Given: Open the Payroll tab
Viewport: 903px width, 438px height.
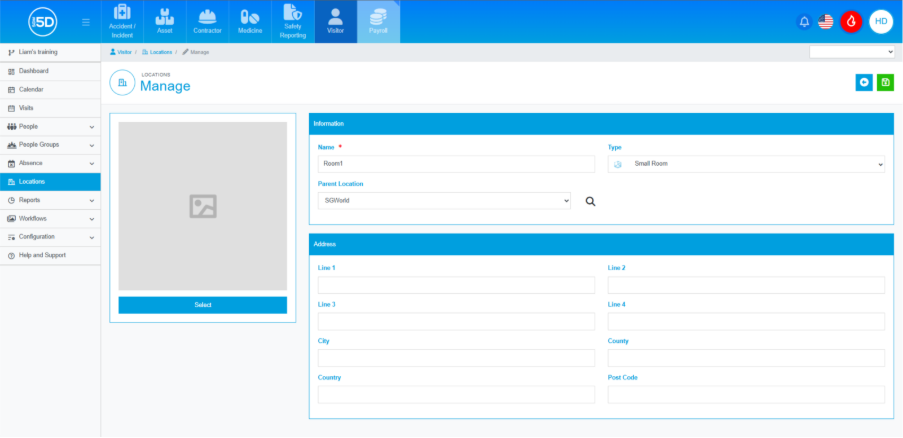Looking at the screenshot, I should (x=378, y=21).
